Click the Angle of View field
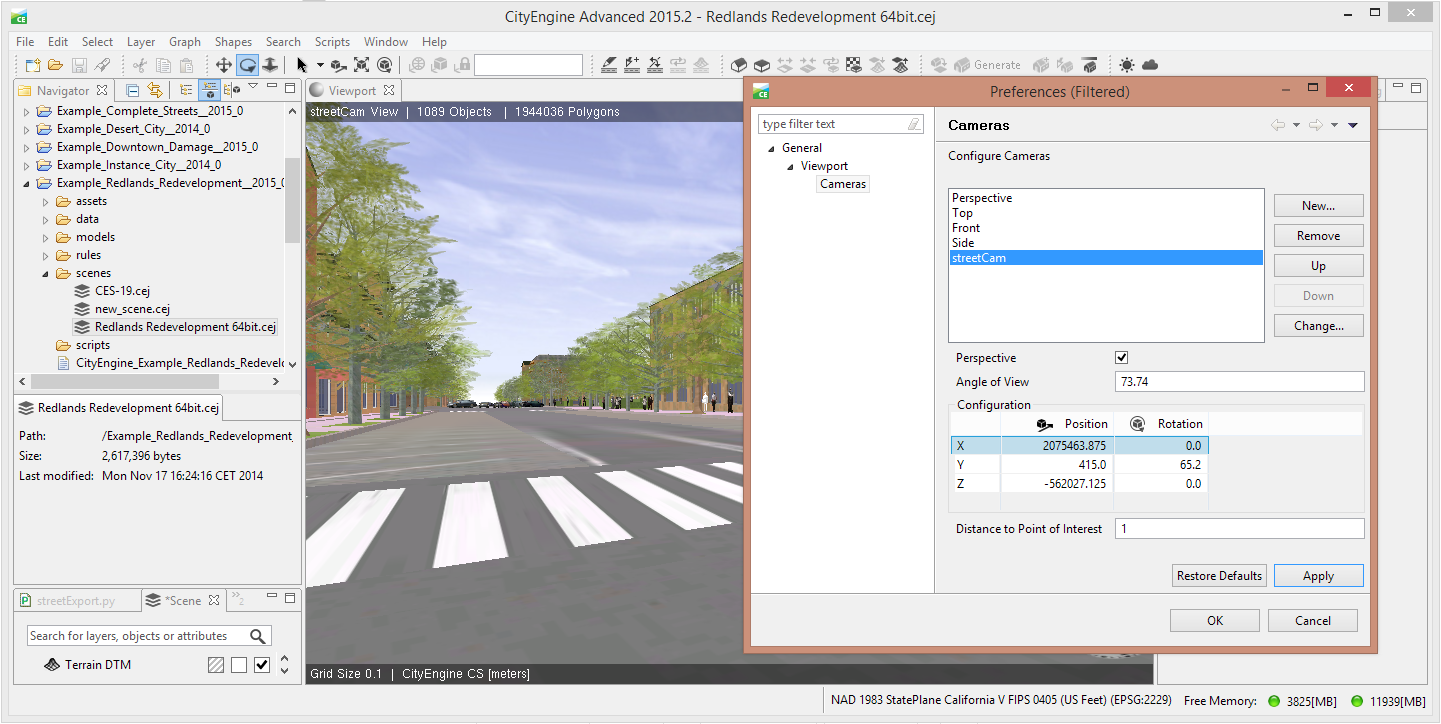This screenshot has height=724, width=1441. click(1239, 382)
